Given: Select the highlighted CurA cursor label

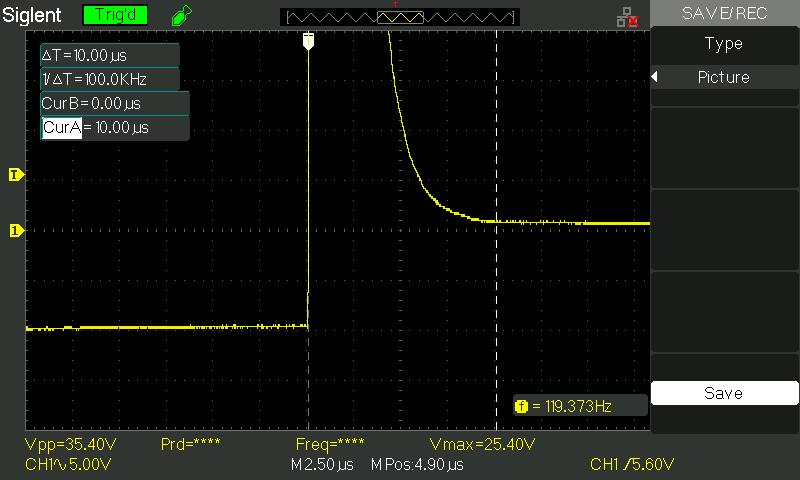Looking at the screenshot, I should 61,128.
